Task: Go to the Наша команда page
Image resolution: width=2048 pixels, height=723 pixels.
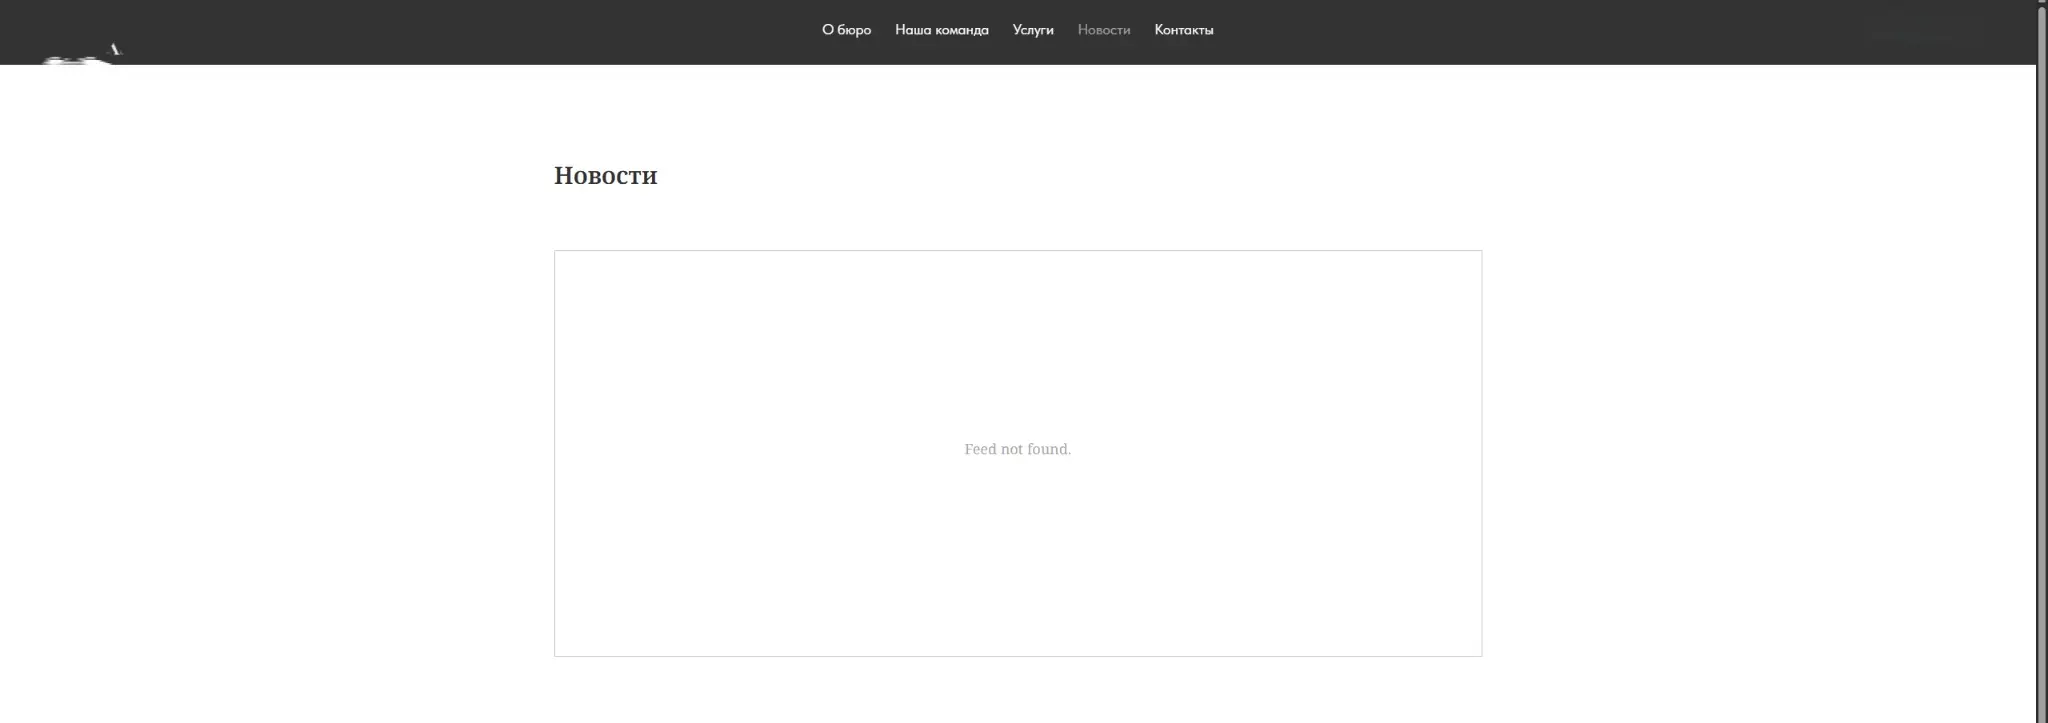Action: point(941,30)
